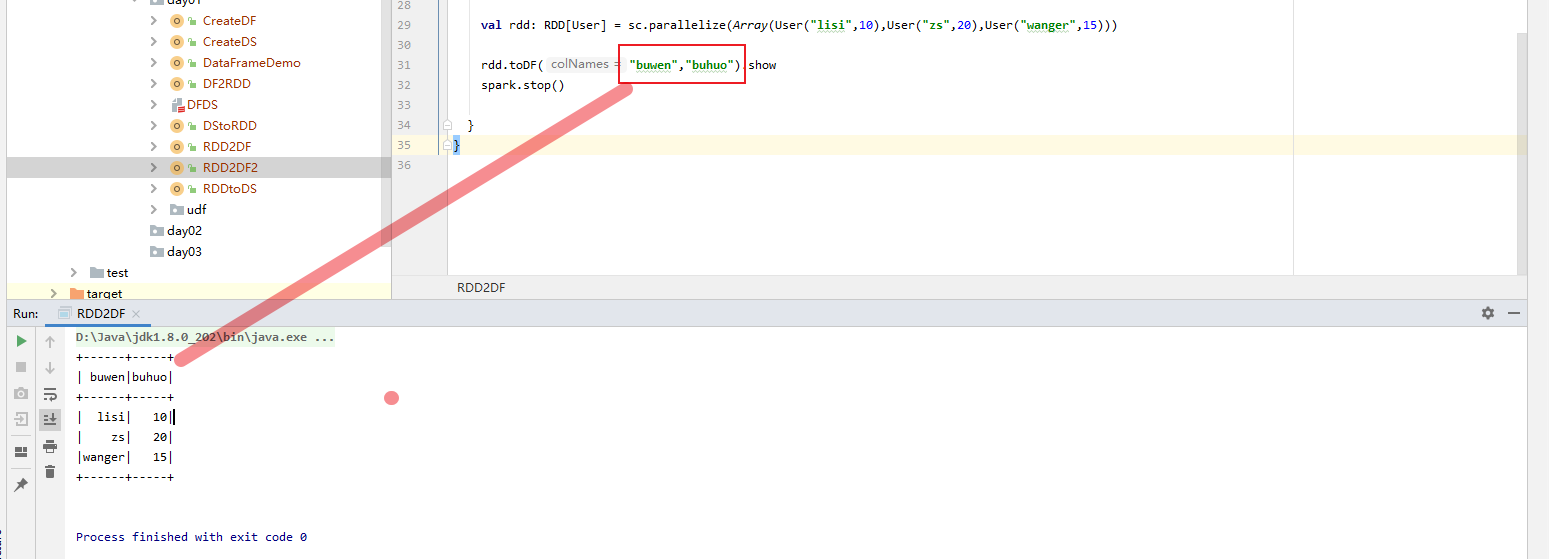Click the lisi row in console output
The image size is (1549, 559).
[x=125, y=417]
